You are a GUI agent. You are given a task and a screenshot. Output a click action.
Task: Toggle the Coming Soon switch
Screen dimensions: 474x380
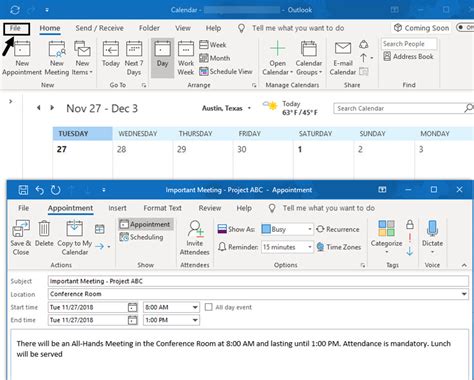[465, 27]
